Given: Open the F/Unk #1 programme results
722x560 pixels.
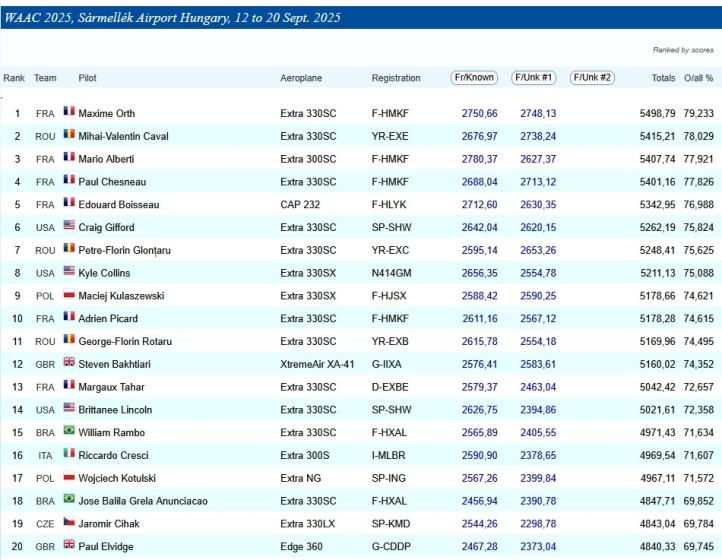Looking at the screenshot, I should 535,78.
